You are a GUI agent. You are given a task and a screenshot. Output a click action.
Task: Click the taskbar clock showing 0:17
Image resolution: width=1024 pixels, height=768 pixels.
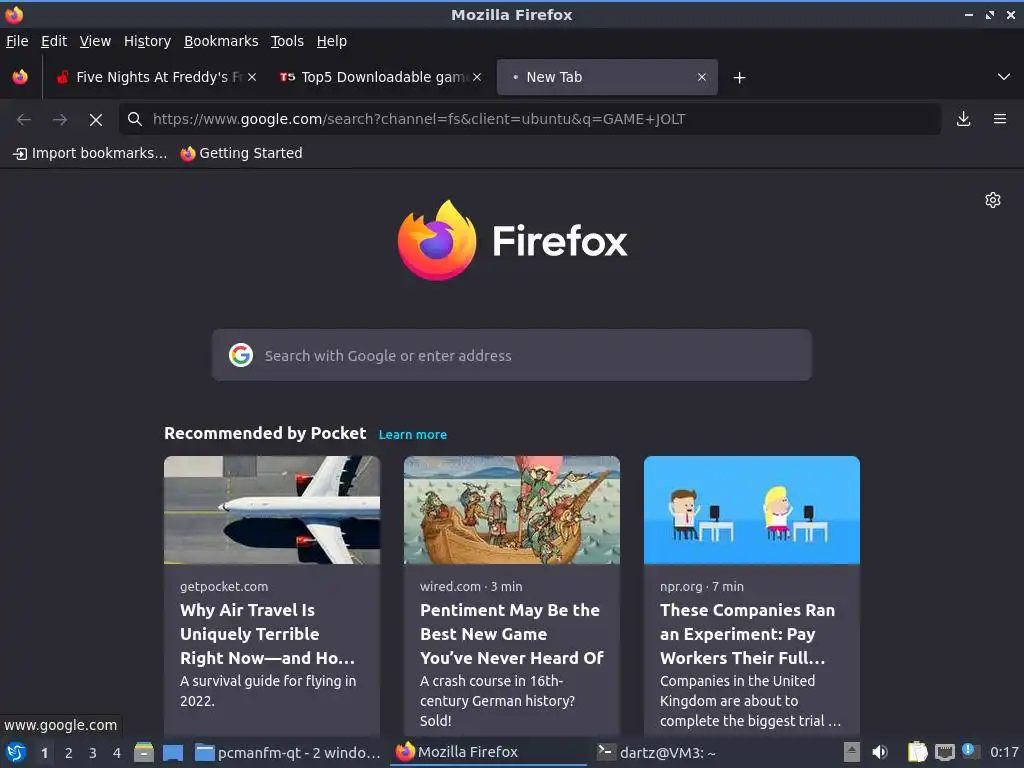coord(1004,752)
